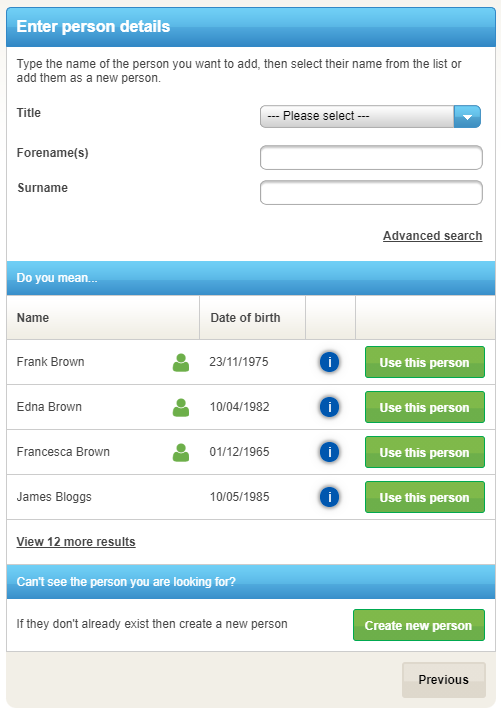Click green person icon beside Frank Brown
The height and width of the screenshot is (718, 501).
click(181, 363)
